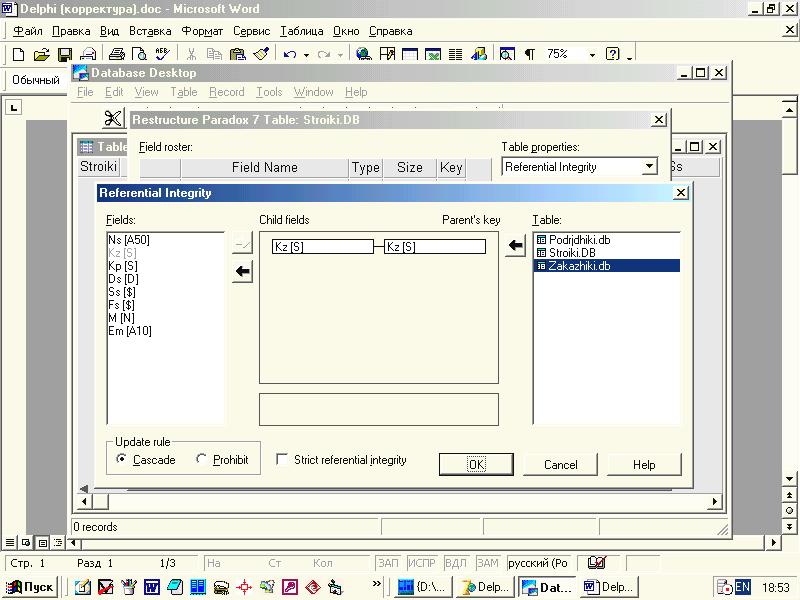
Task: Toggle the ИСПР track changes indicator
Action: click(421, 563)
